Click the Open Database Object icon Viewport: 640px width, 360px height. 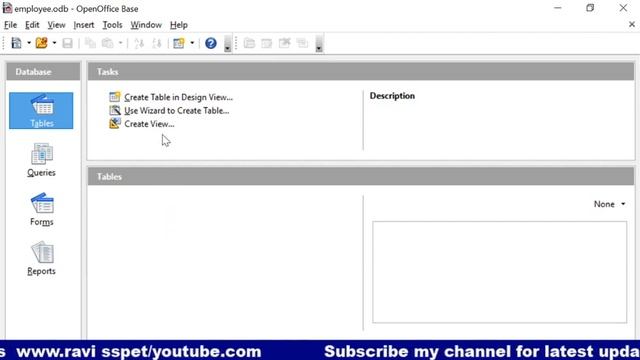[x=249, y=43]
